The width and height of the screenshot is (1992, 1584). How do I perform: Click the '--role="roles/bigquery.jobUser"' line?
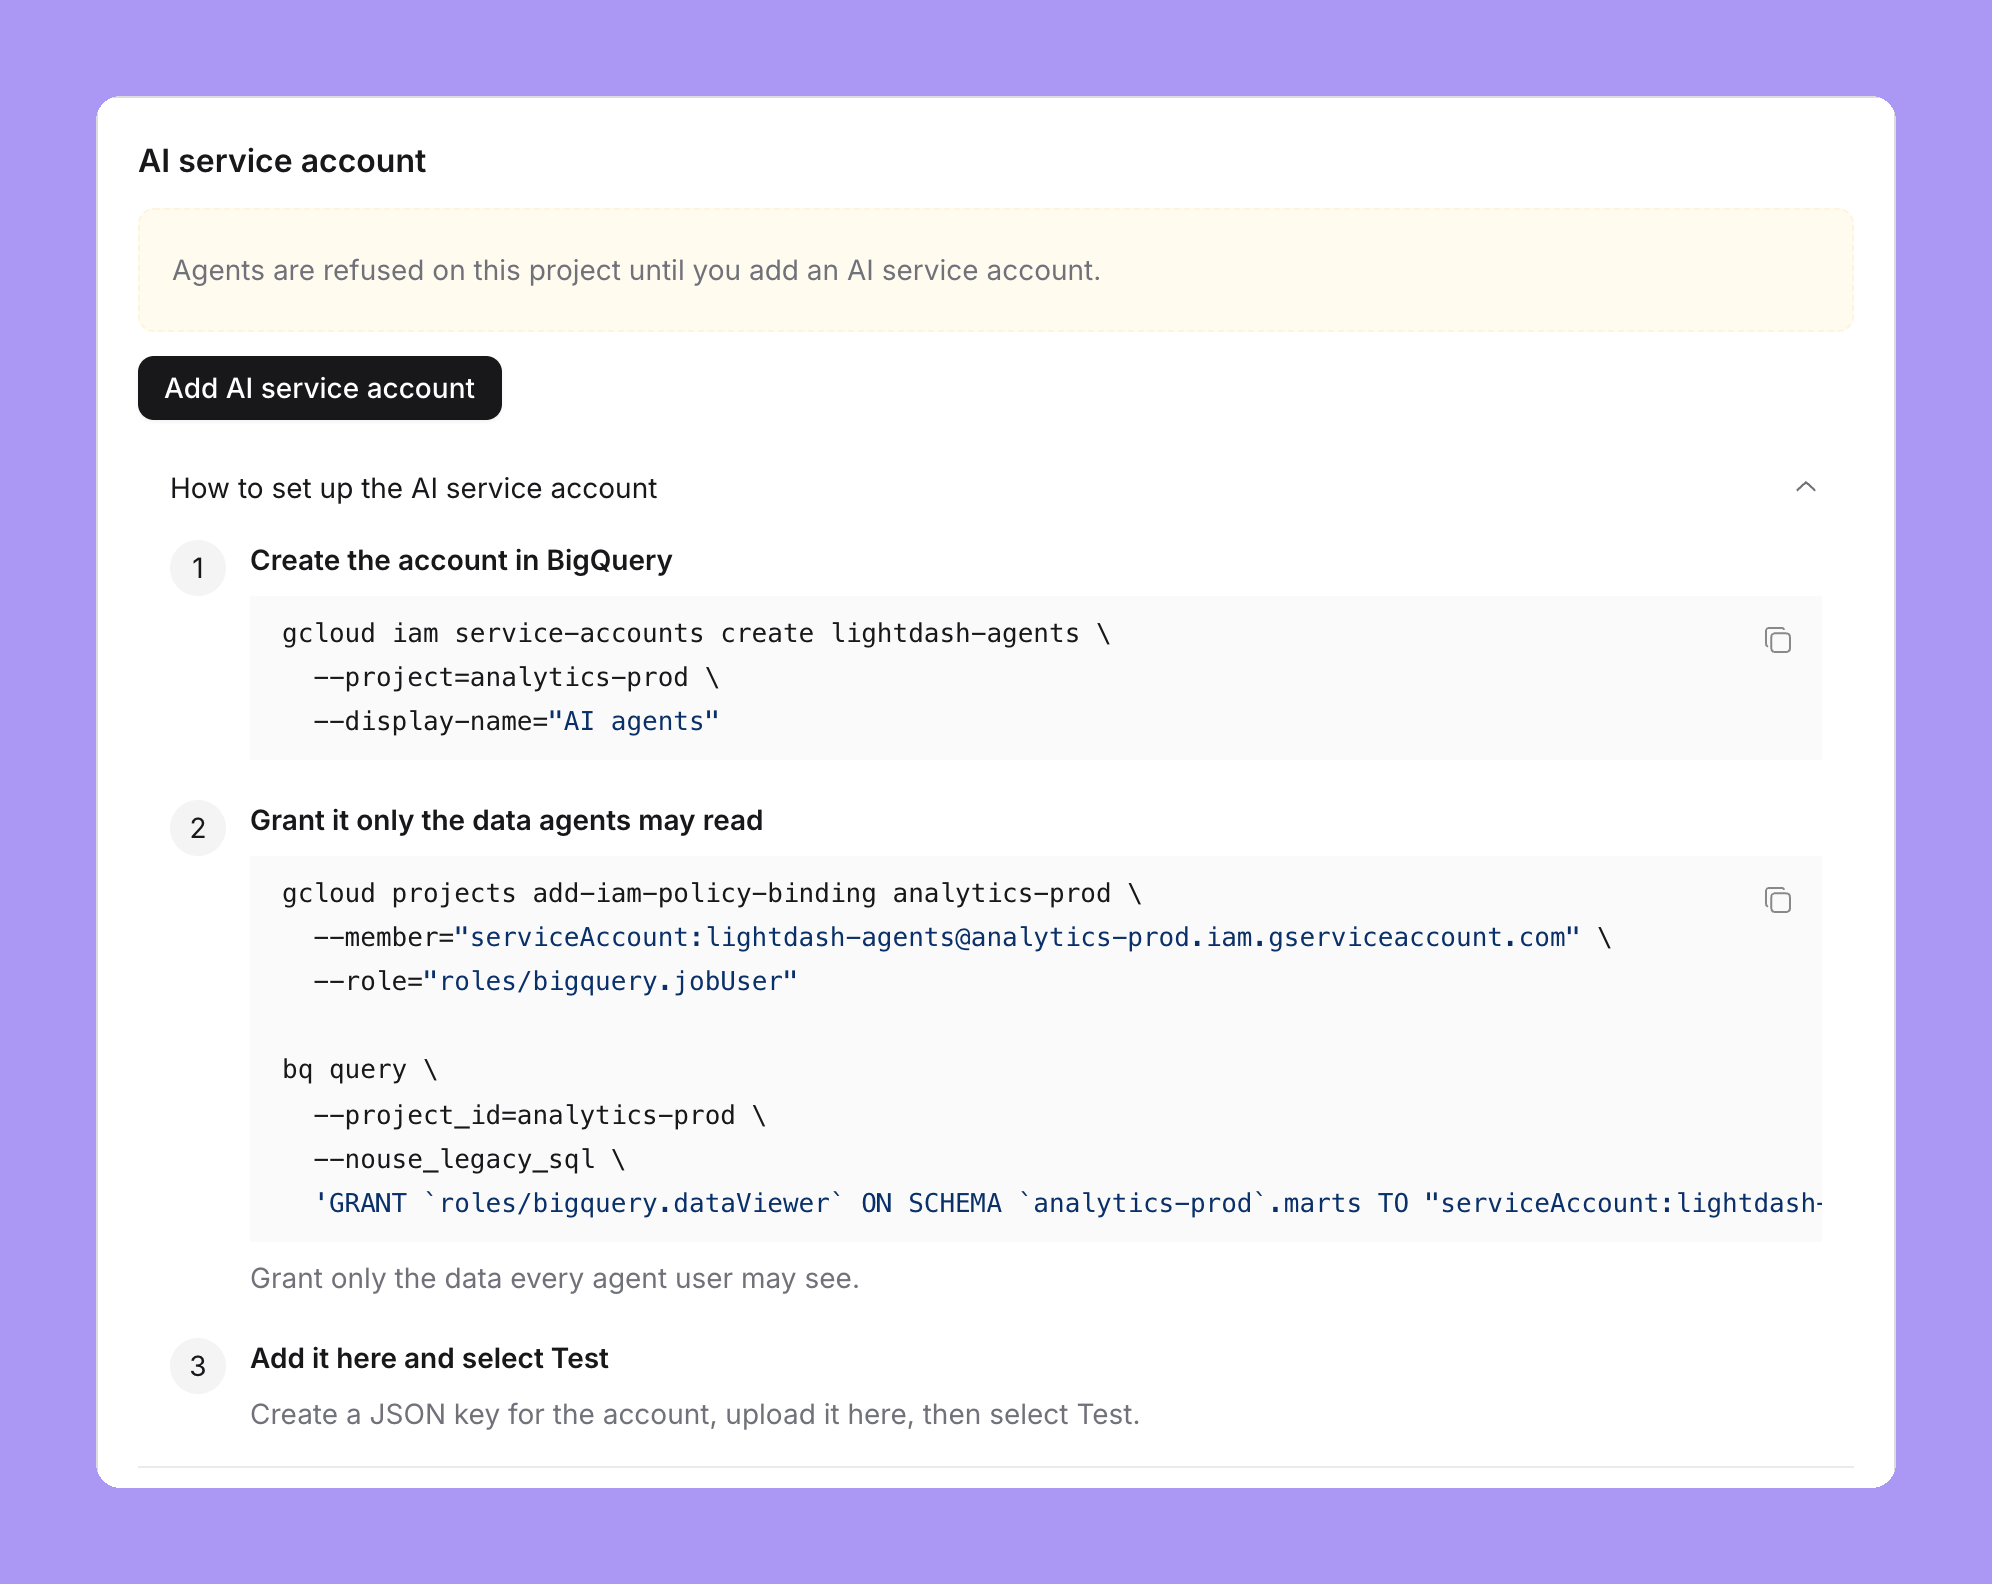555,981
